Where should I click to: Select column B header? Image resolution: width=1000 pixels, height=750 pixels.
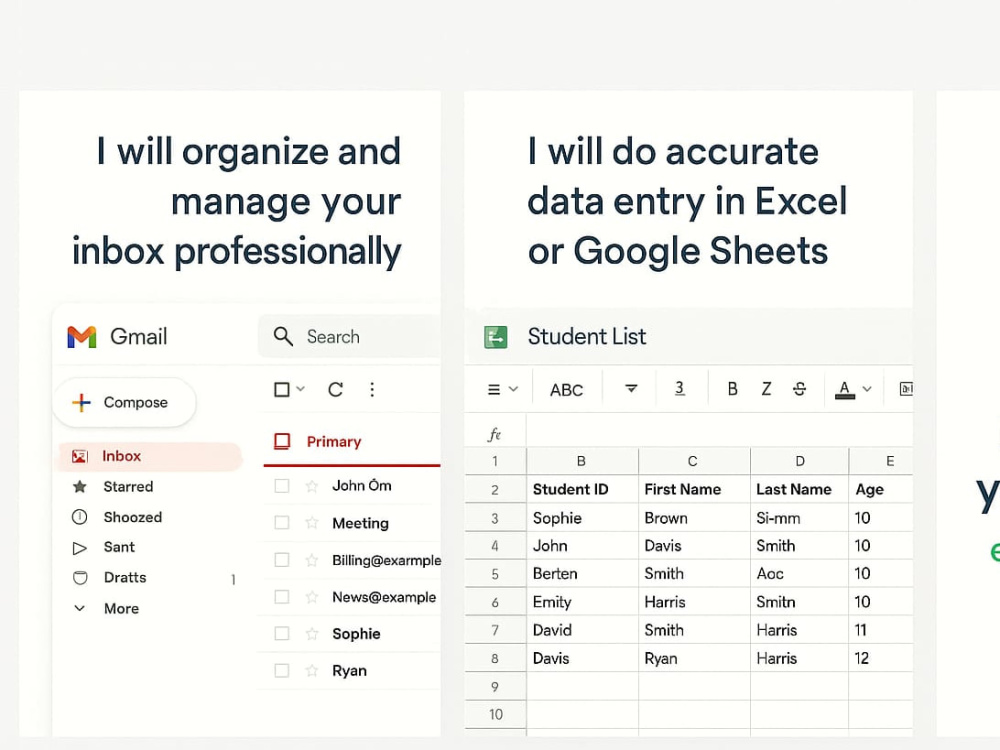point(582,461)
